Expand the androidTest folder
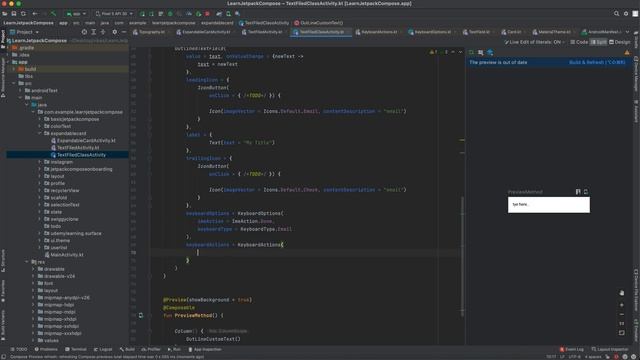 [x=20, y=91]
